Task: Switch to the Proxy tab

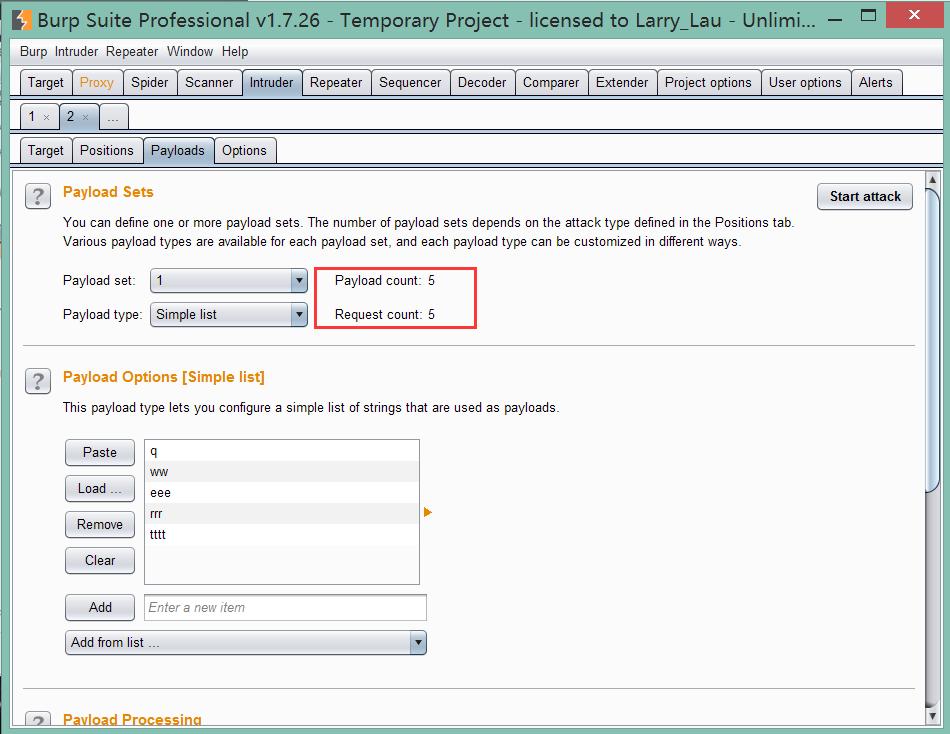Action: click(x=97, y=82)
